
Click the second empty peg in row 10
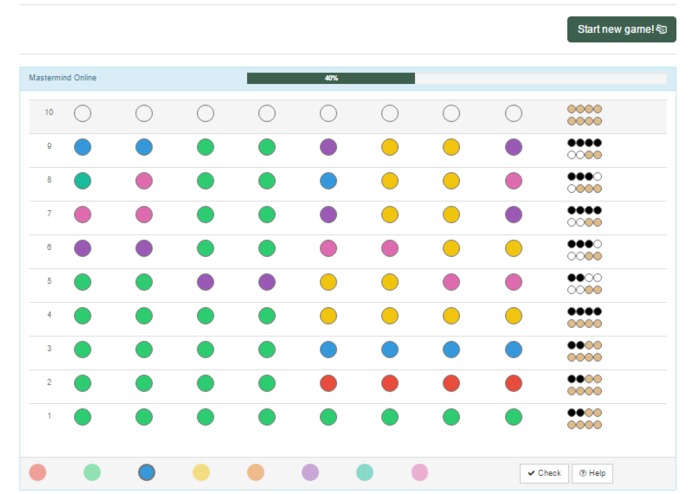coord(144,113)
